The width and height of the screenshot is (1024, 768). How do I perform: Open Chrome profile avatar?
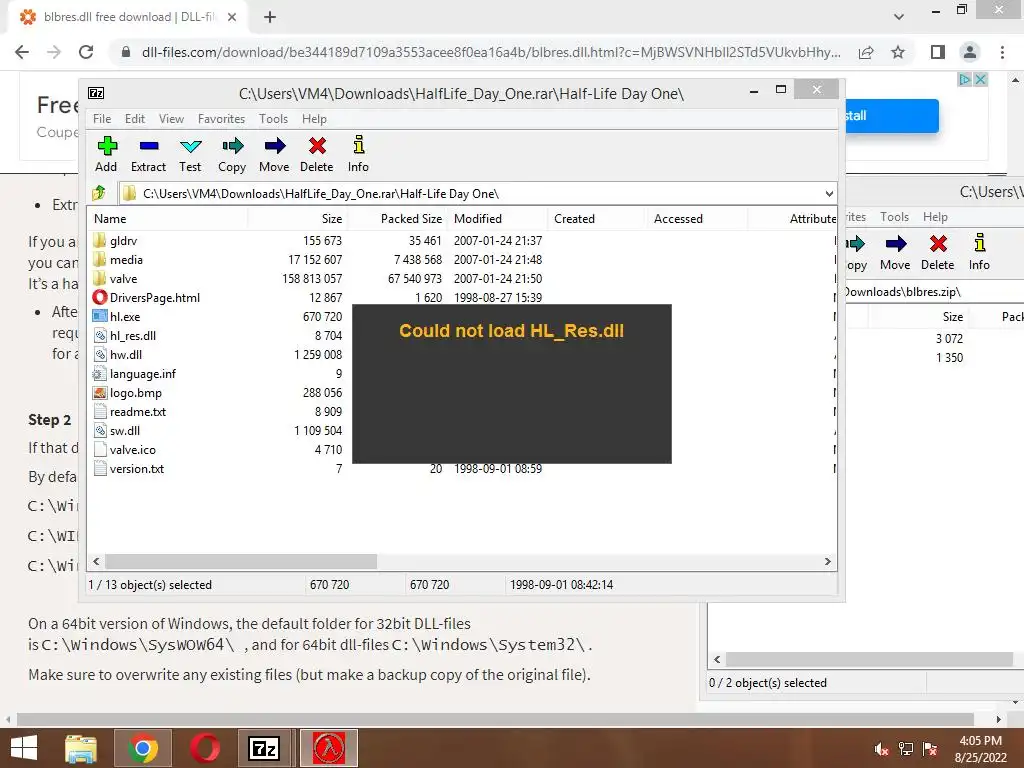click(970, 52)
